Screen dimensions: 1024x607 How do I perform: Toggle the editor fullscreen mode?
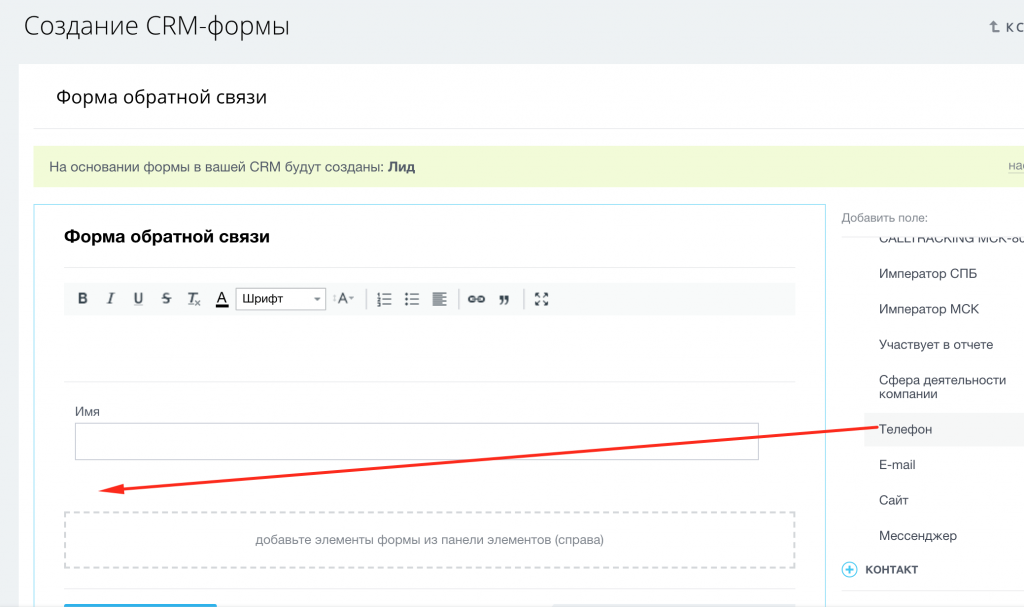(541, 298)
